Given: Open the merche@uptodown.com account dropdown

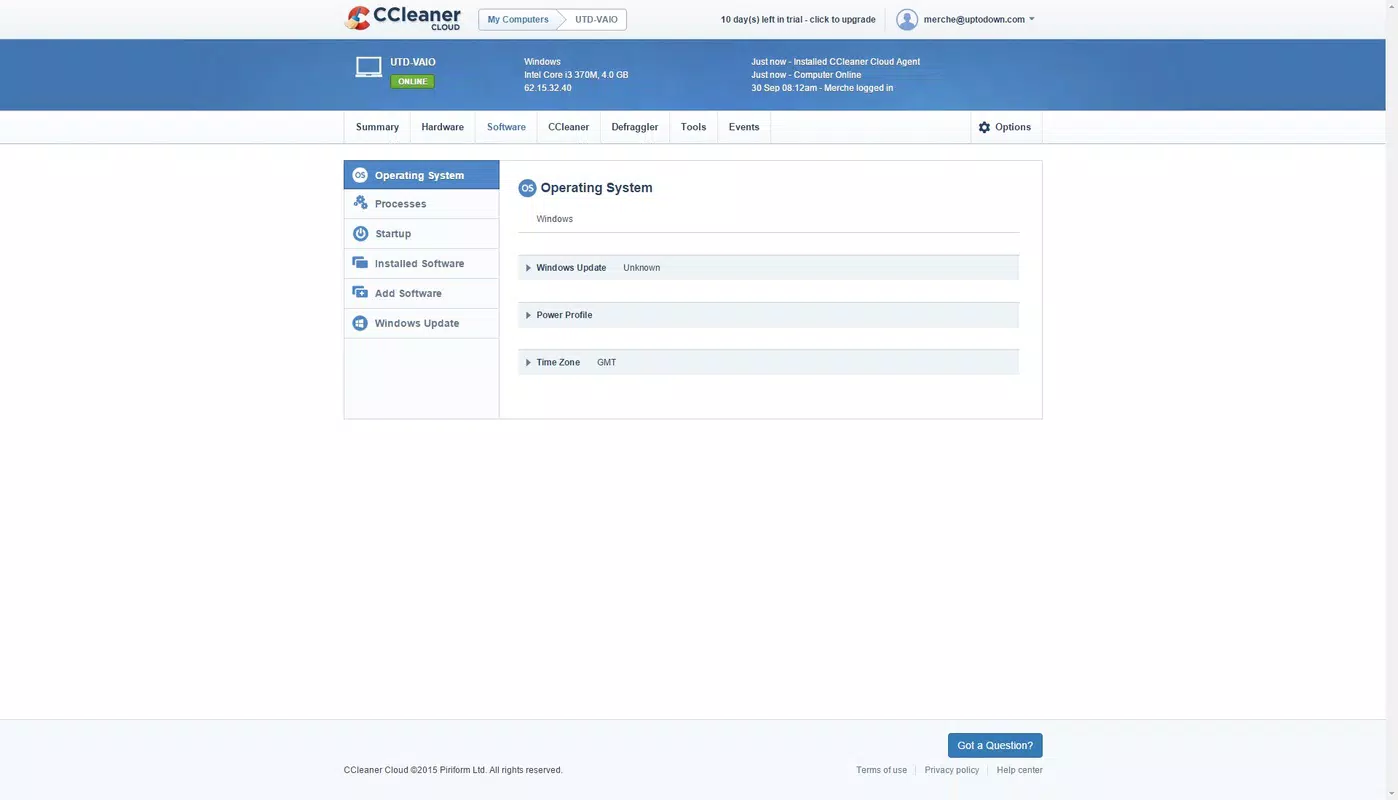Looking at the screenshot, I should coord(979,19).
